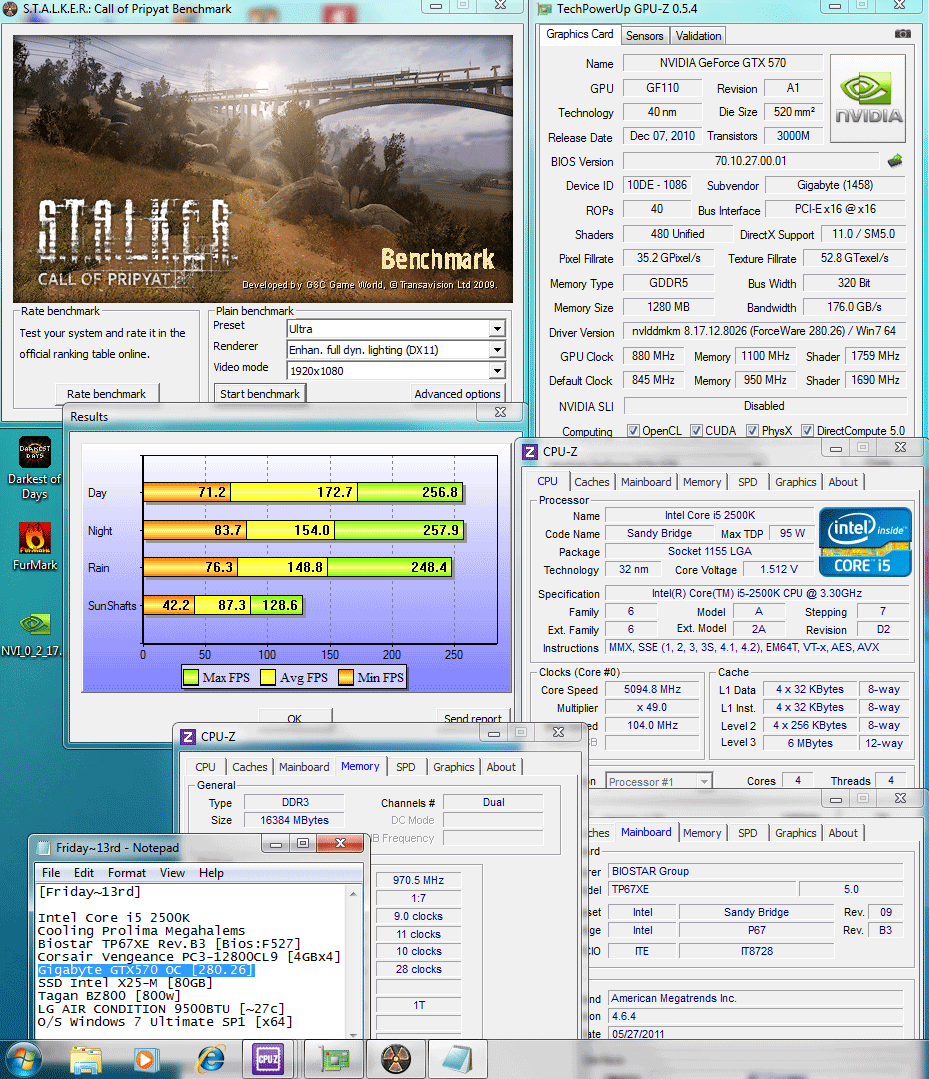Open the Caches tab in the CPU-Z CPU window
Screen dimensions: 929x1079
coord(592,482)
